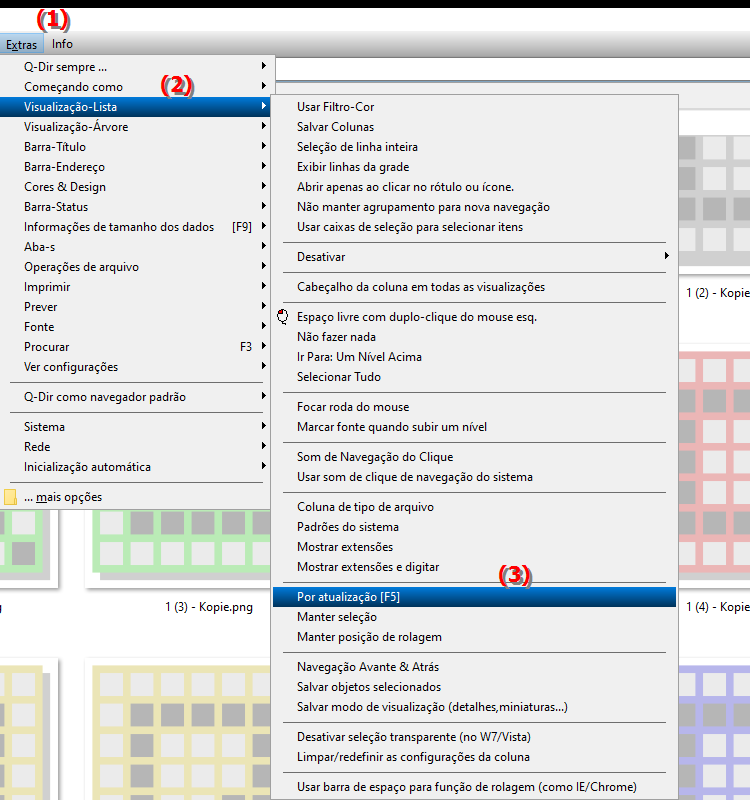750x800 pixels.
Task: Open the Sistema submenu
Action: 135,427
